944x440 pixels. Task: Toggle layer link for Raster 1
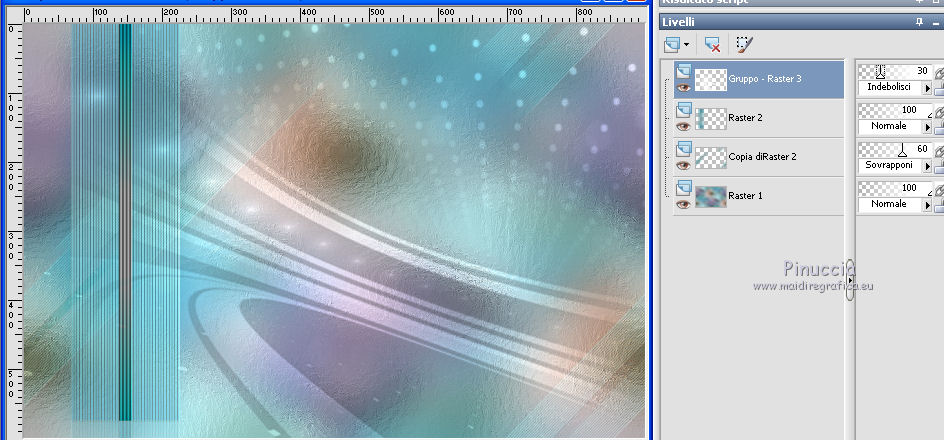[x=939, y=189]
